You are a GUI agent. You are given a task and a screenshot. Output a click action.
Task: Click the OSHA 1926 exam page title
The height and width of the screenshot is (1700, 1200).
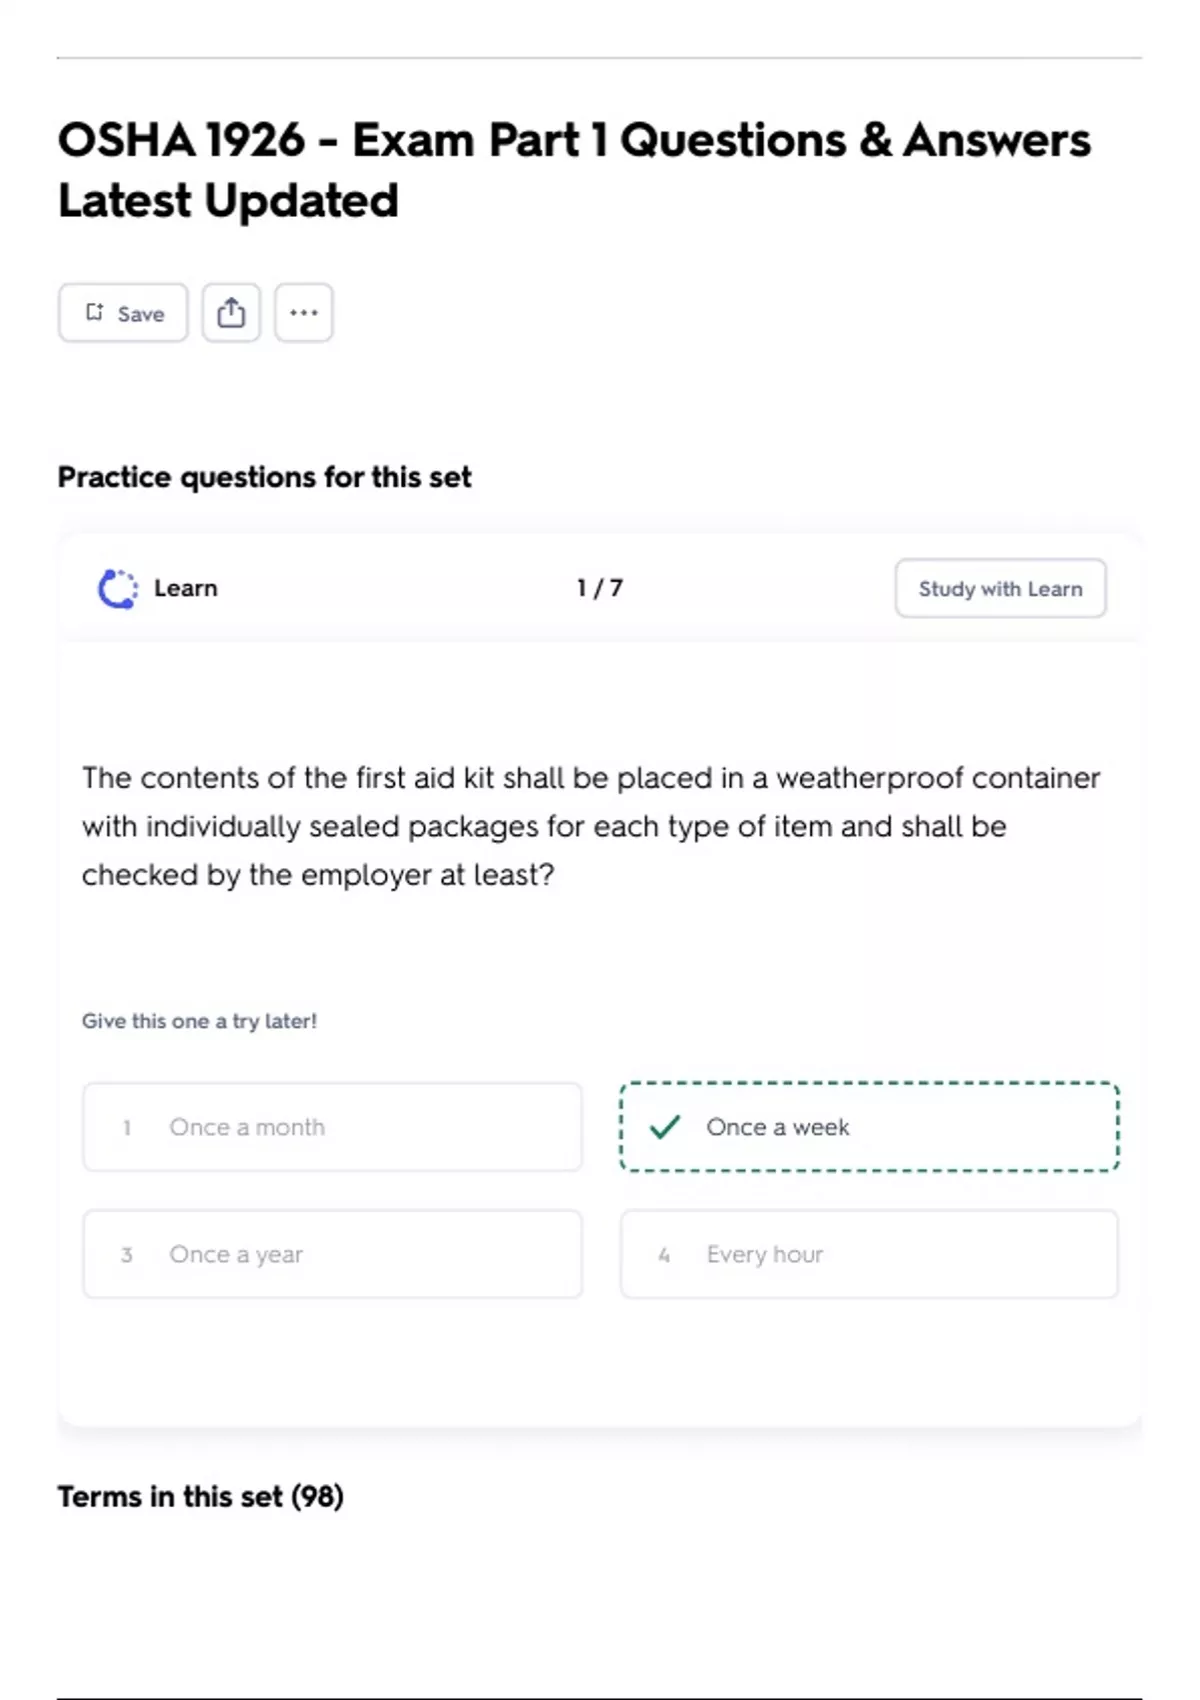click(x=574, y=170)
